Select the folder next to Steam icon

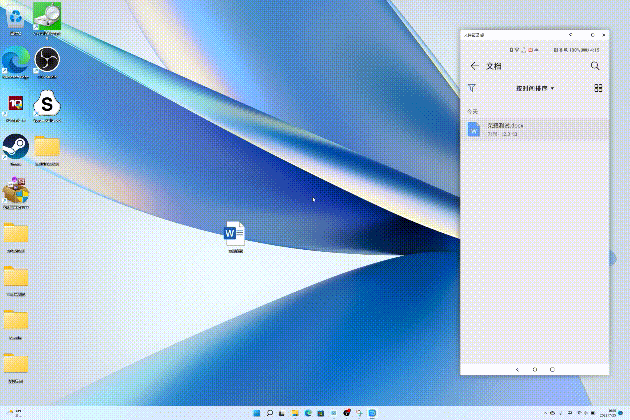[47, 147]
